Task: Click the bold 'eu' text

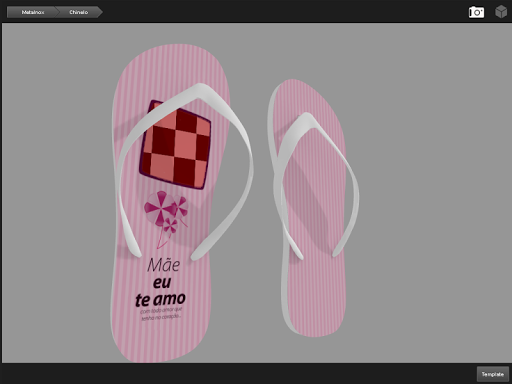Action: pyautogui.click(x=162, y=283)
